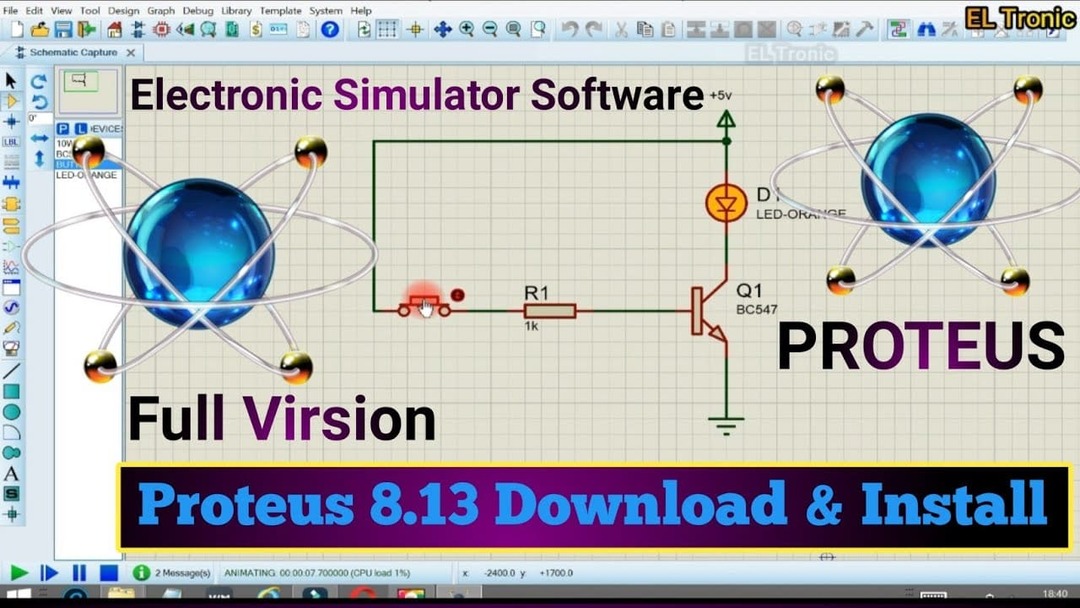Image resolution: width=1080 pixels, height=608 pixels.
Task: Click the Redo arrow icon
Action: click(593, 30)
